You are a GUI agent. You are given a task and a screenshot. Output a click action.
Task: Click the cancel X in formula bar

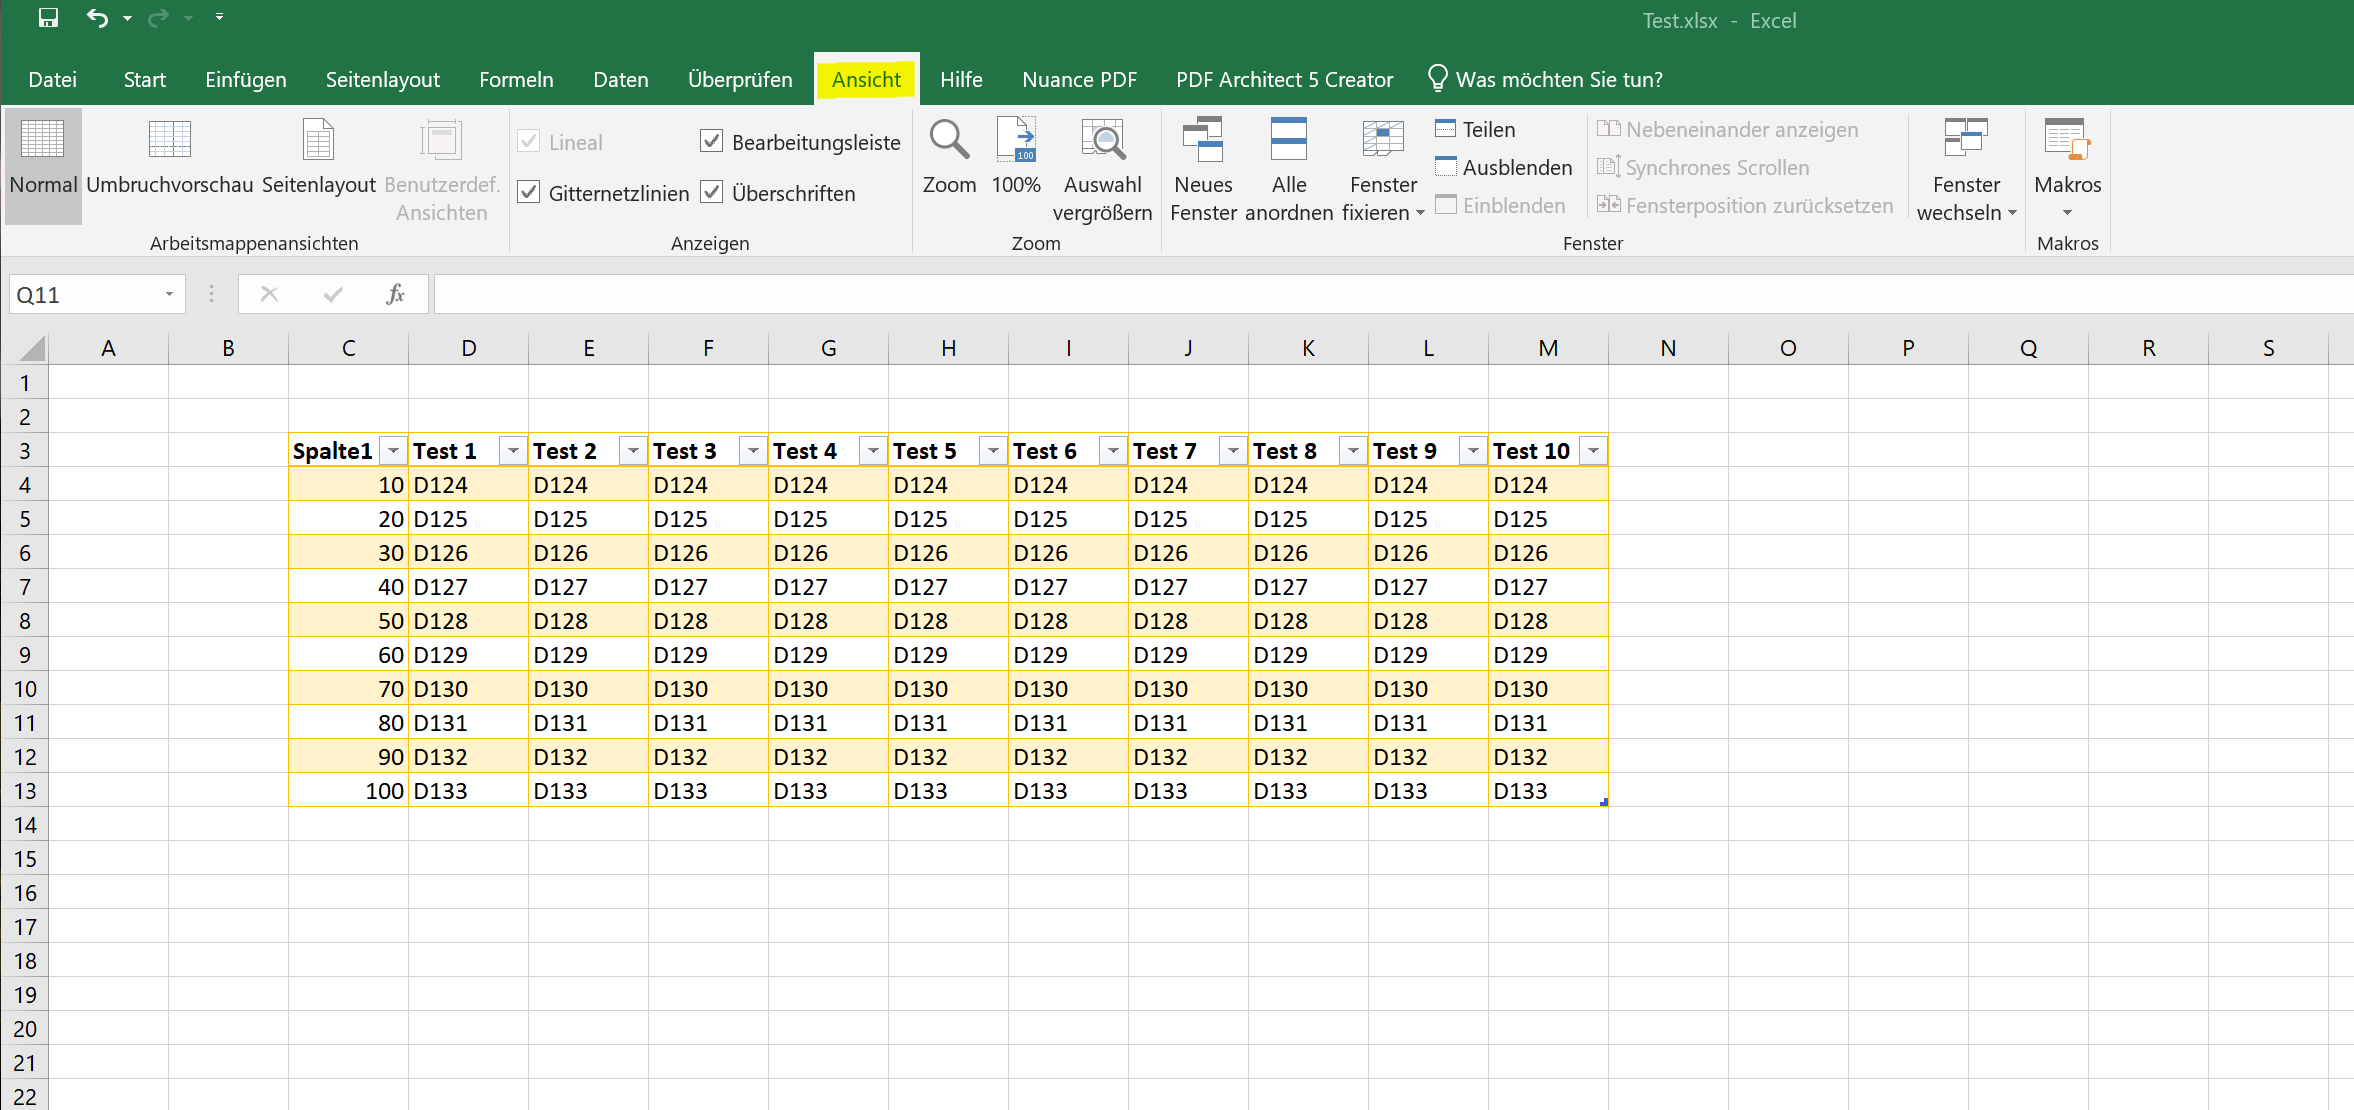269,294
